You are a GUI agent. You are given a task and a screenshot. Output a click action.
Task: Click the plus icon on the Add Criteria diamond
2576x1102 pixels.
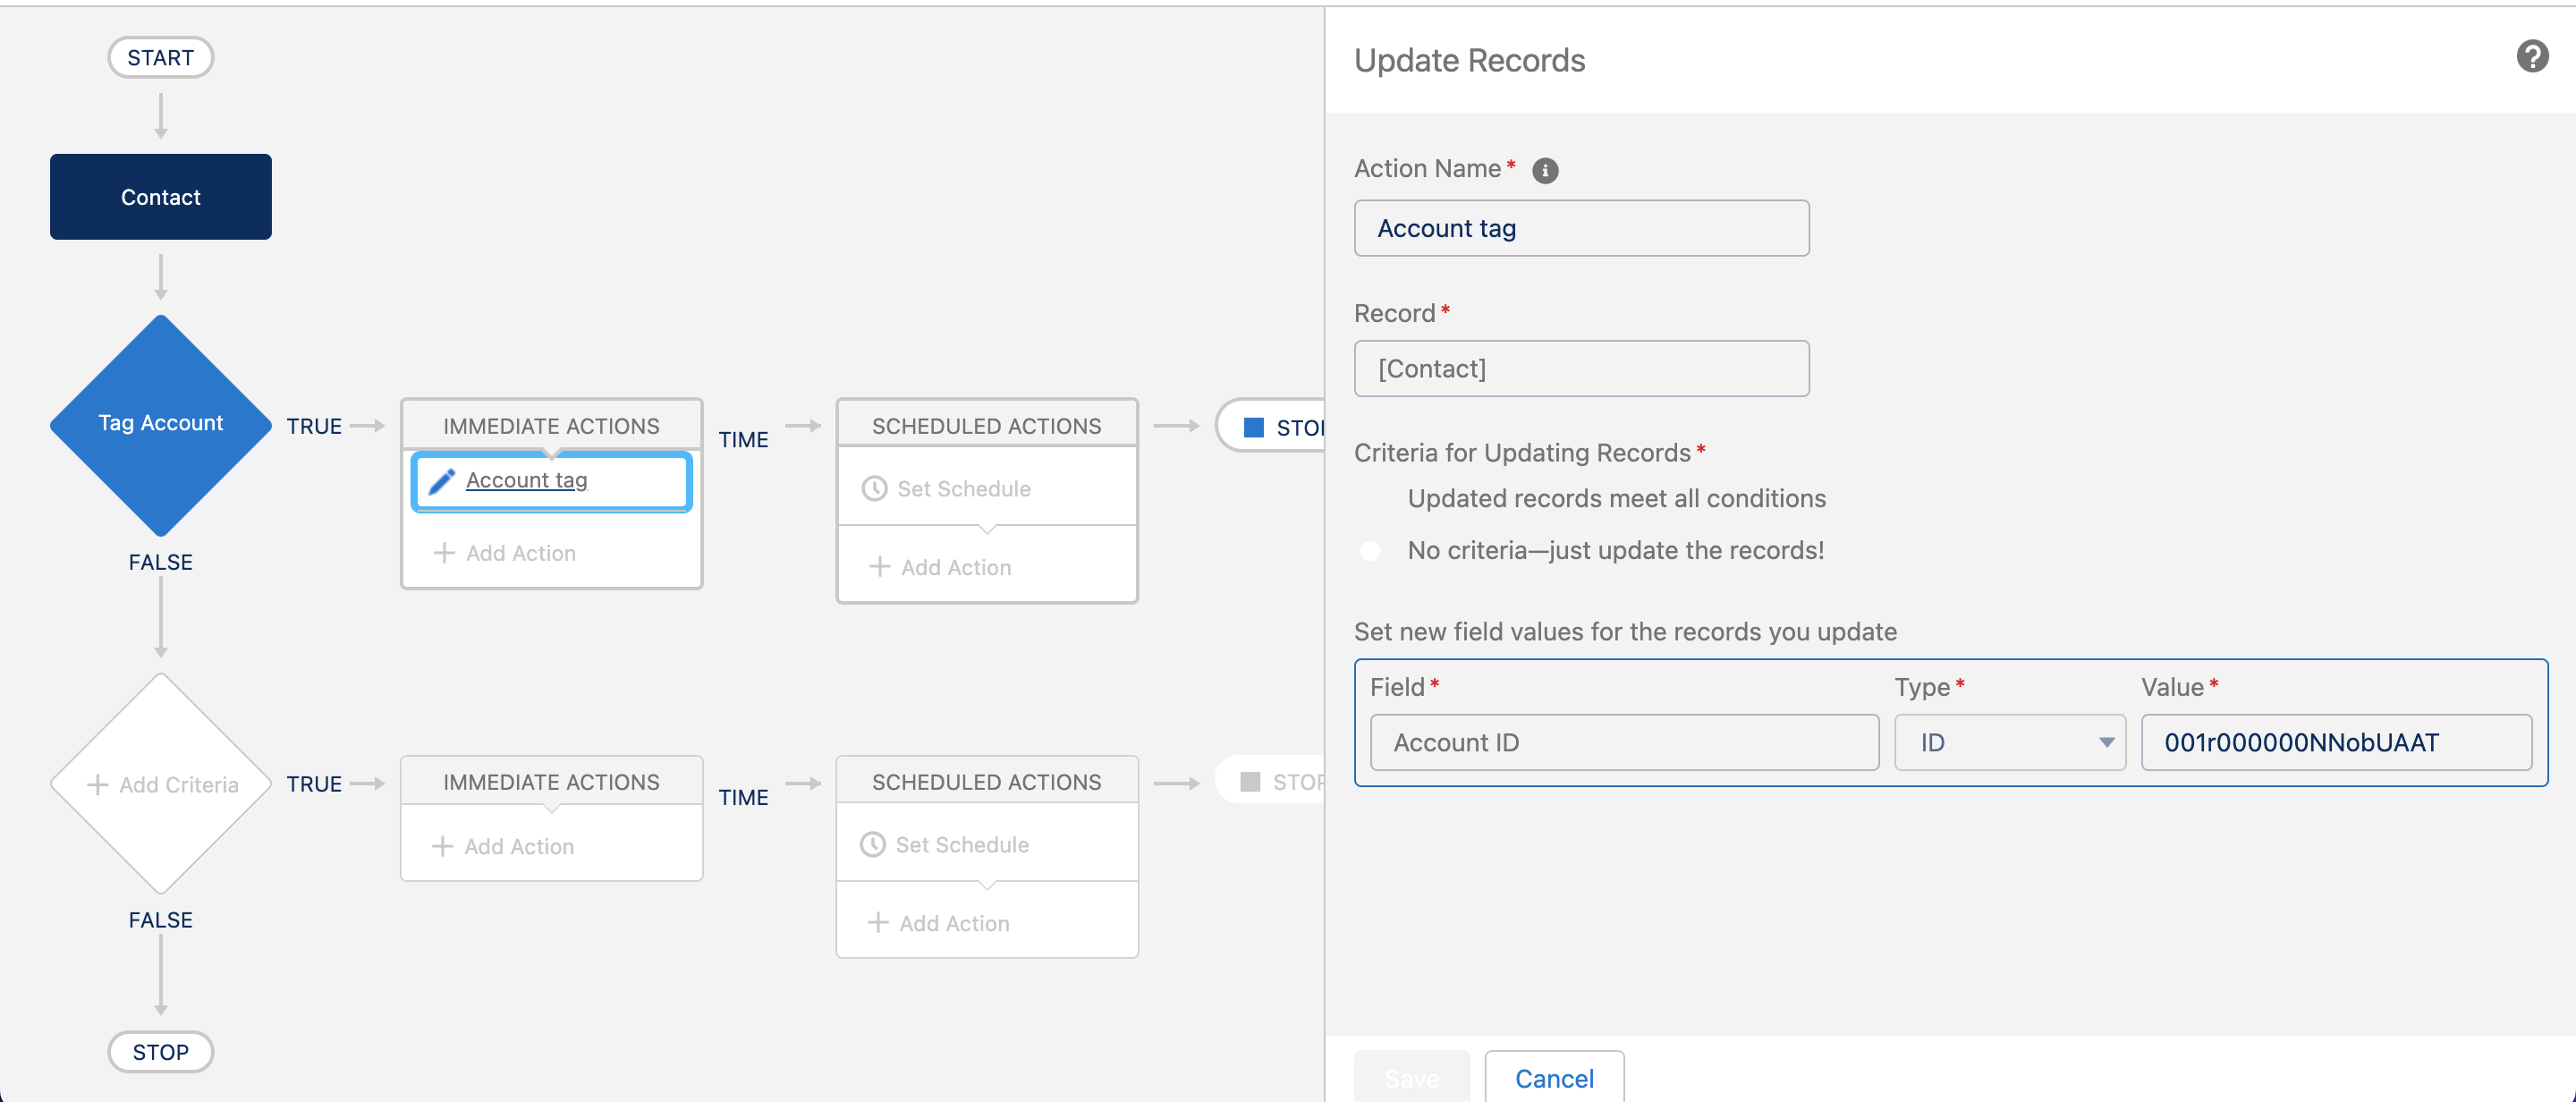pos(98,784)
